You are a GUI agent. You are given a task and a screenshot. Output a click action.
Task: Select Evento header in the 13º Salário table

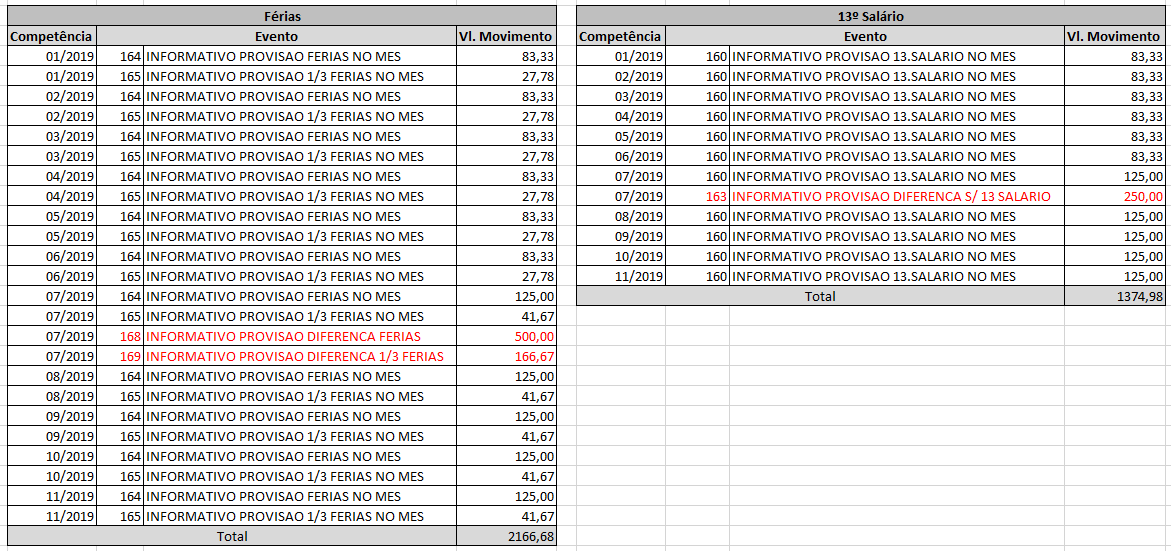click(865, 36)
